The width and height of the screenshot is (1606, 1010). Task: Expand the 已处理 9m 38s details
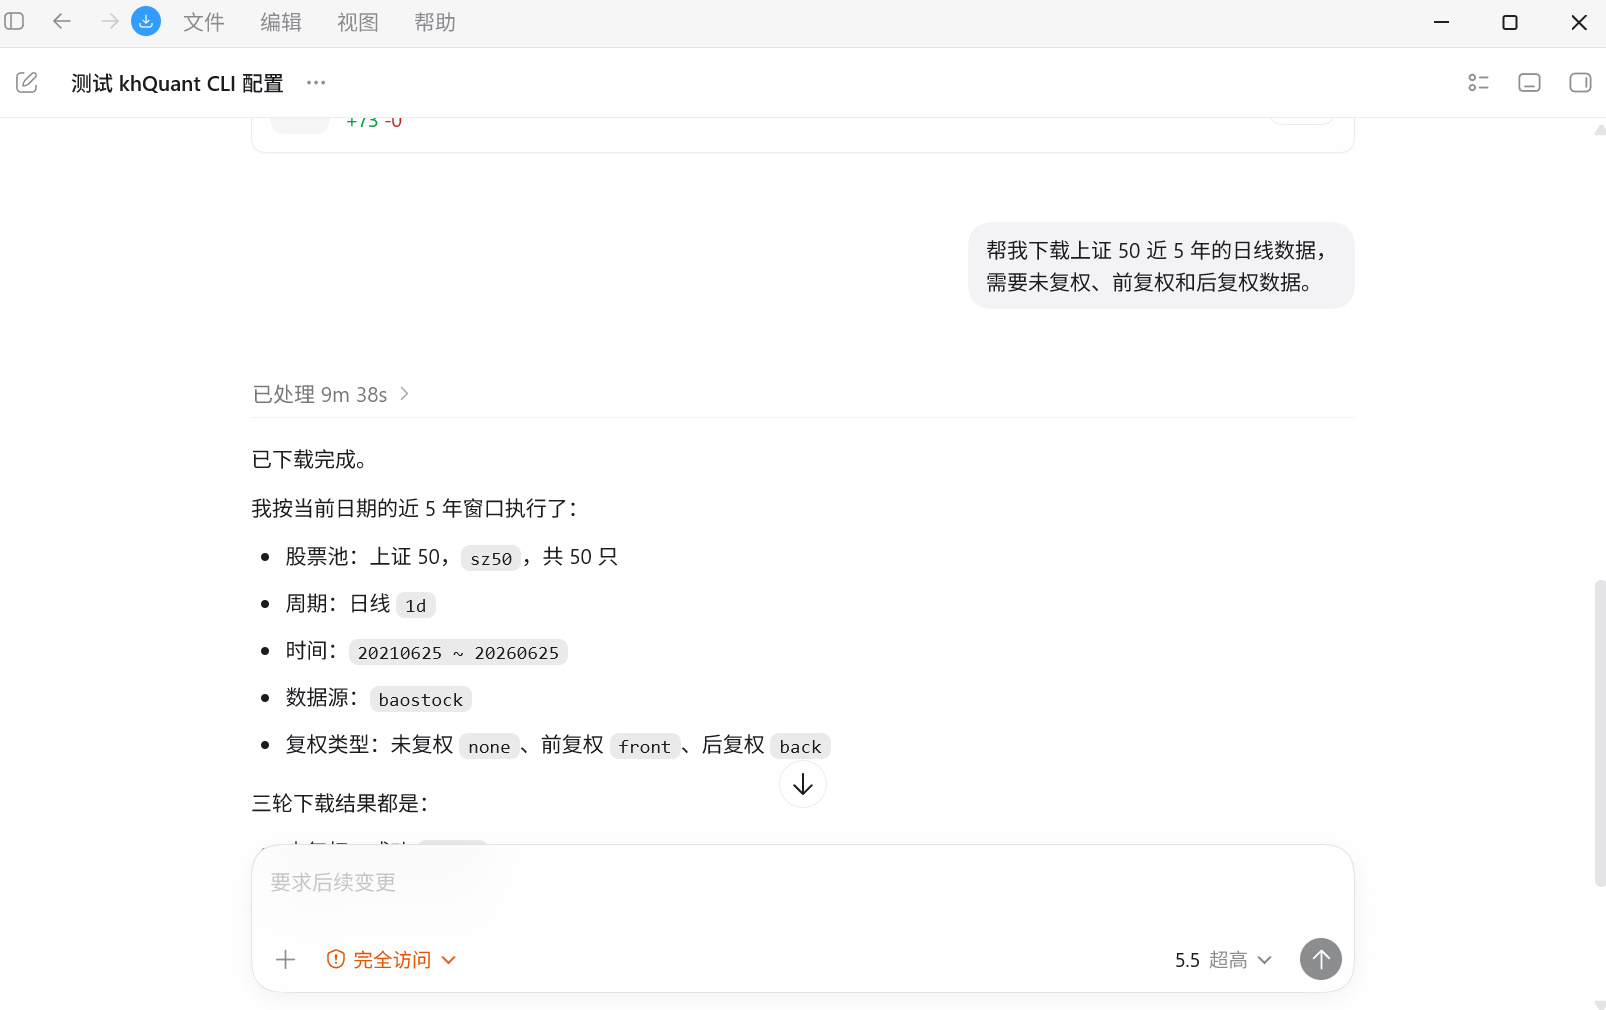pos(331,394)
